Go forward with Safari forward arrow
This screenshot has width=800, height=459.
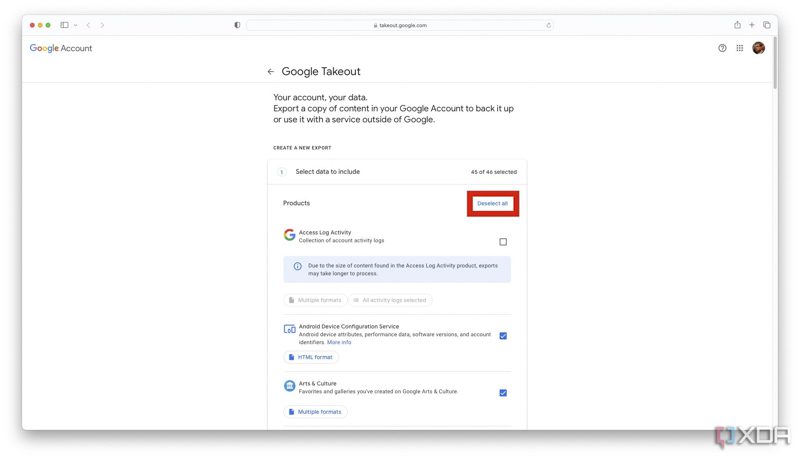pyautogui.click(x=102, y=25)
